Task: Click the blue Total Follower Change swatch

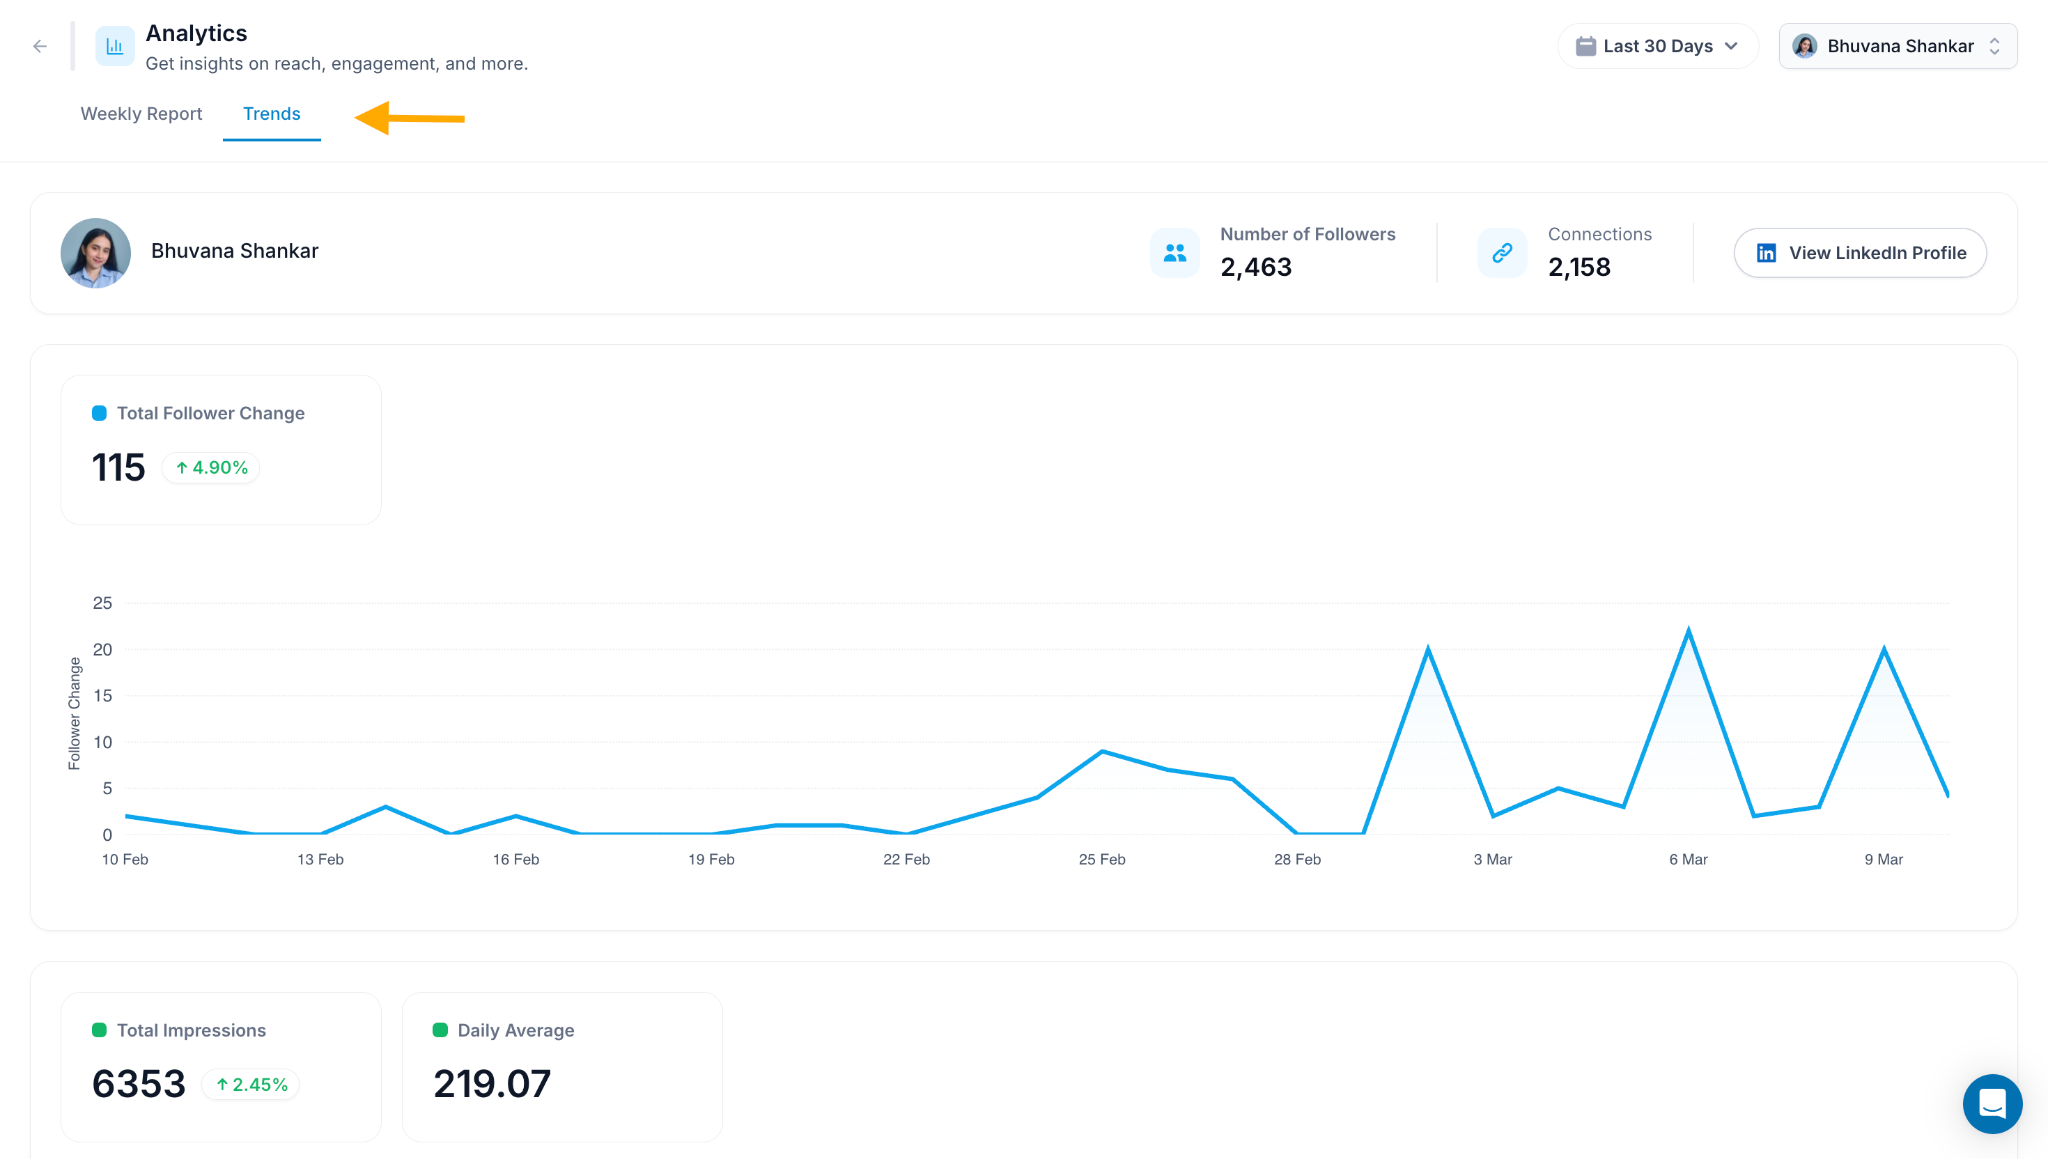Action: coord(99,413)
